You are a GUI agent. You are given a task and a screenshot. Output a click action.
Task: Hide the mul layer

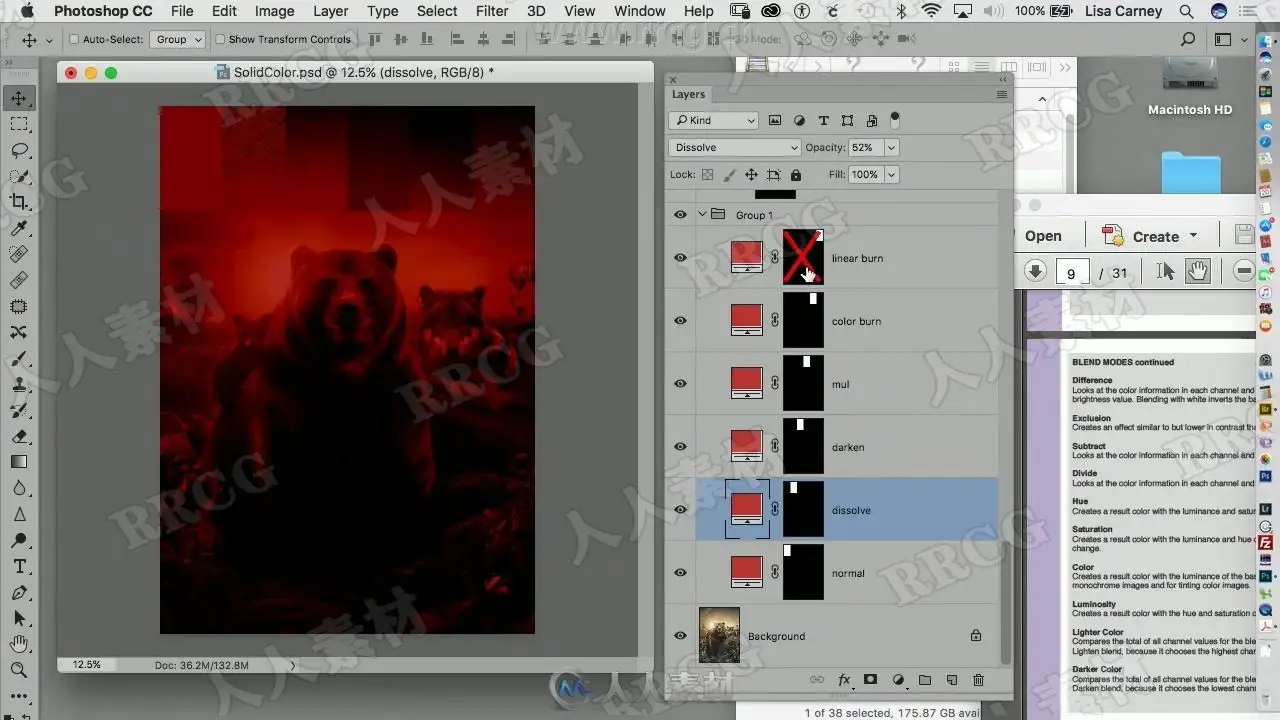point(681,384)
